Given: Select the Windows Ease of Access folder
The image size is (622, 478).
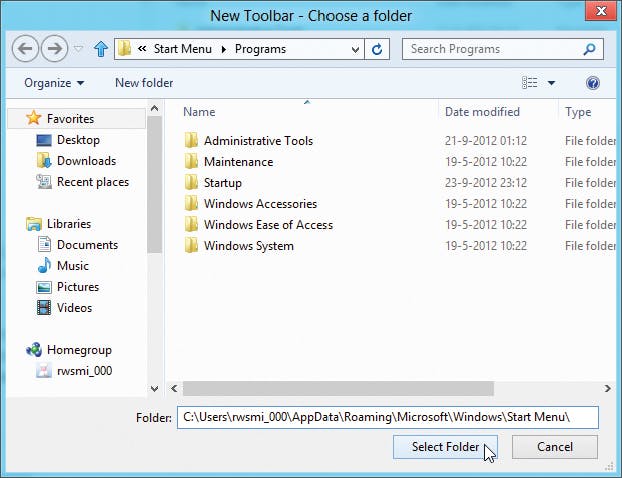Looking at the screenshot, I should [x=268, y=225].
